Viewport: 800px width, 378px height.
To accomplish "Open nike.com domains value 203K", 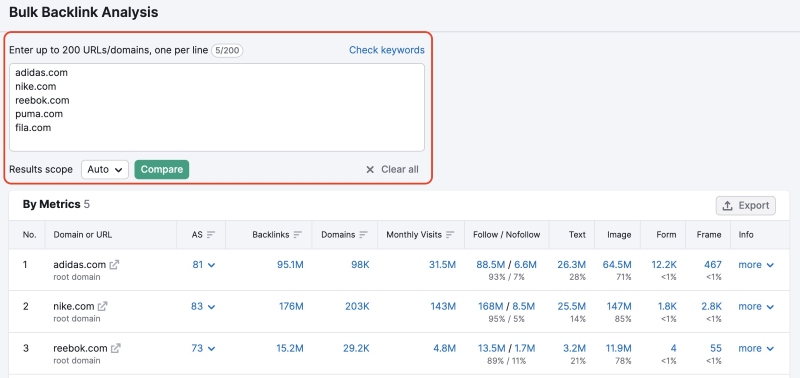I will point(357,307).
